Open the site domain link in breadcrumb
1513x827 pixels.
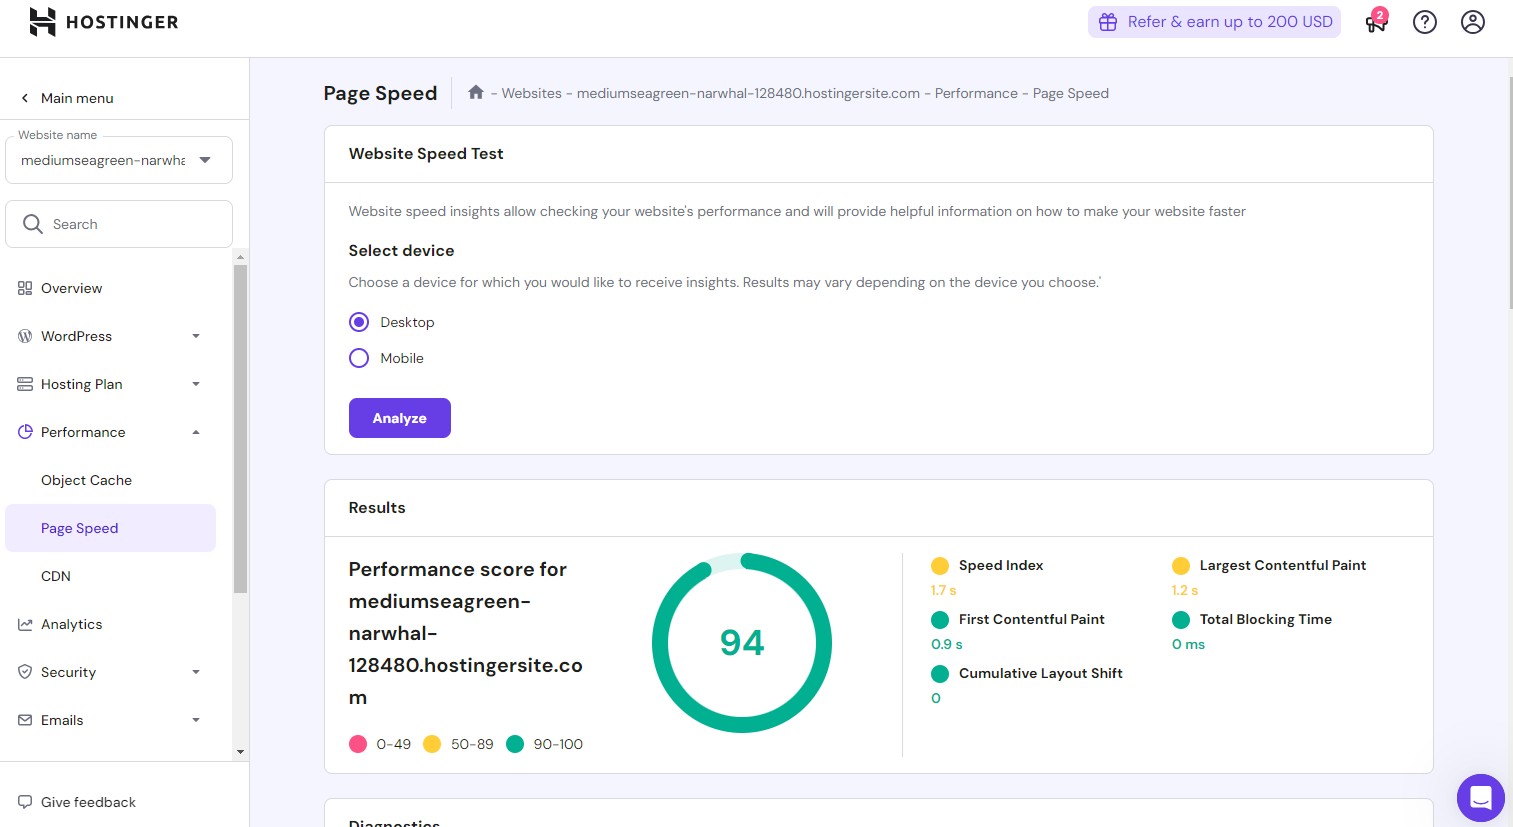748,93
